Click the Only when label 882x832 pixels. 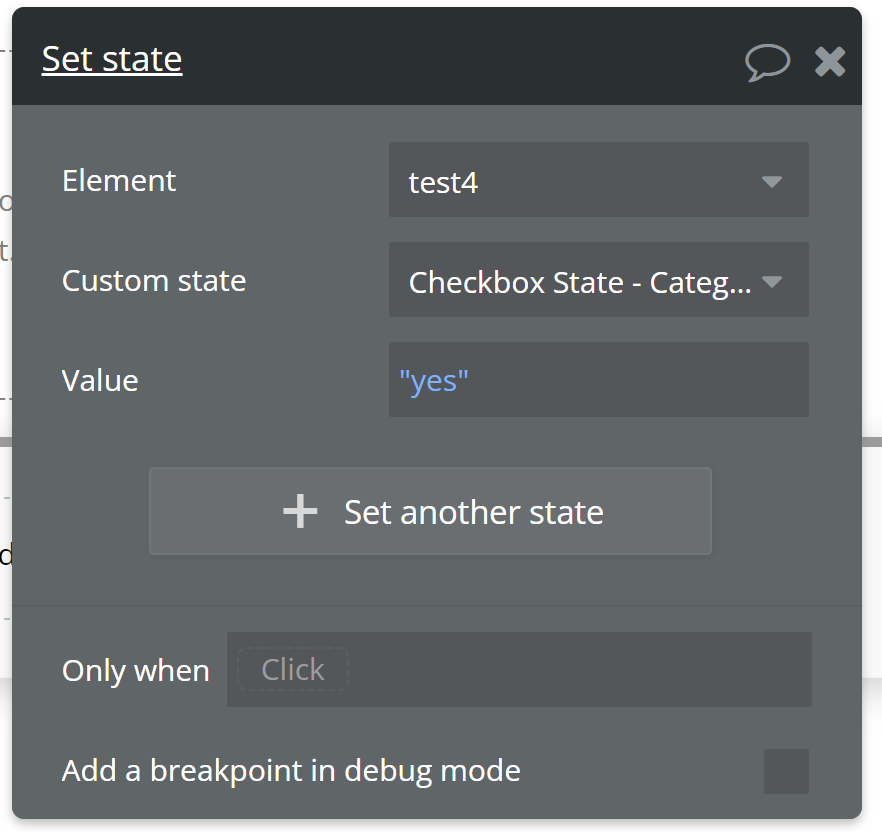coord(136,670)
